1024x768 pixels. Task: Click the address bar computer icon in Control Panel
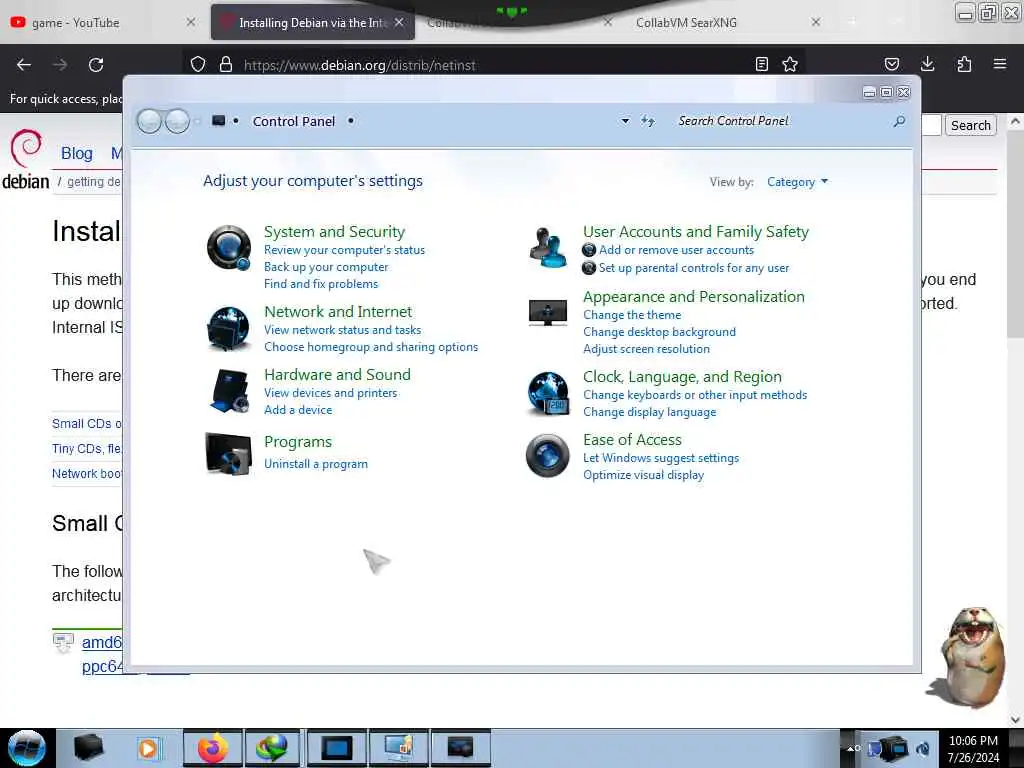point(219,121)
